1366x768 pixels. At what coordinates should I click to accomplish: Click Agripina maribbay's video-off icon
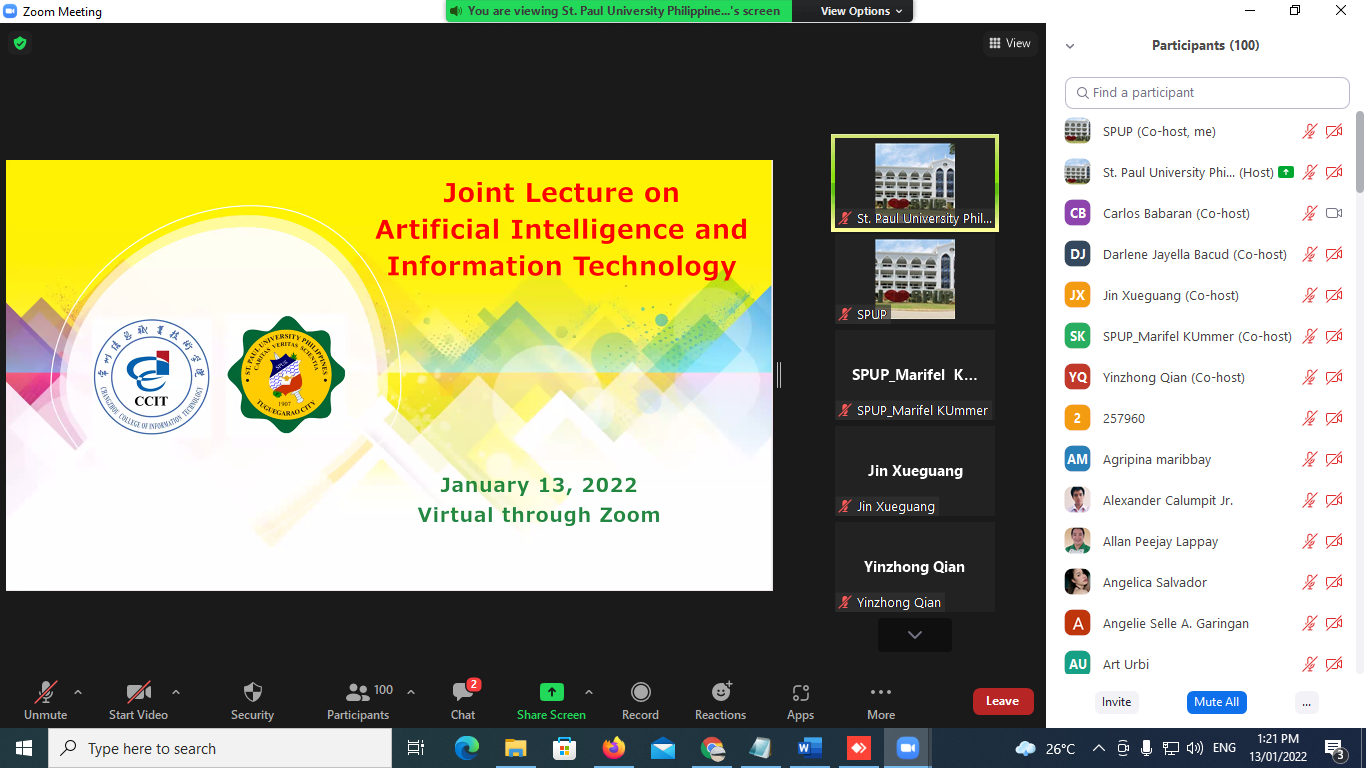1334,459
